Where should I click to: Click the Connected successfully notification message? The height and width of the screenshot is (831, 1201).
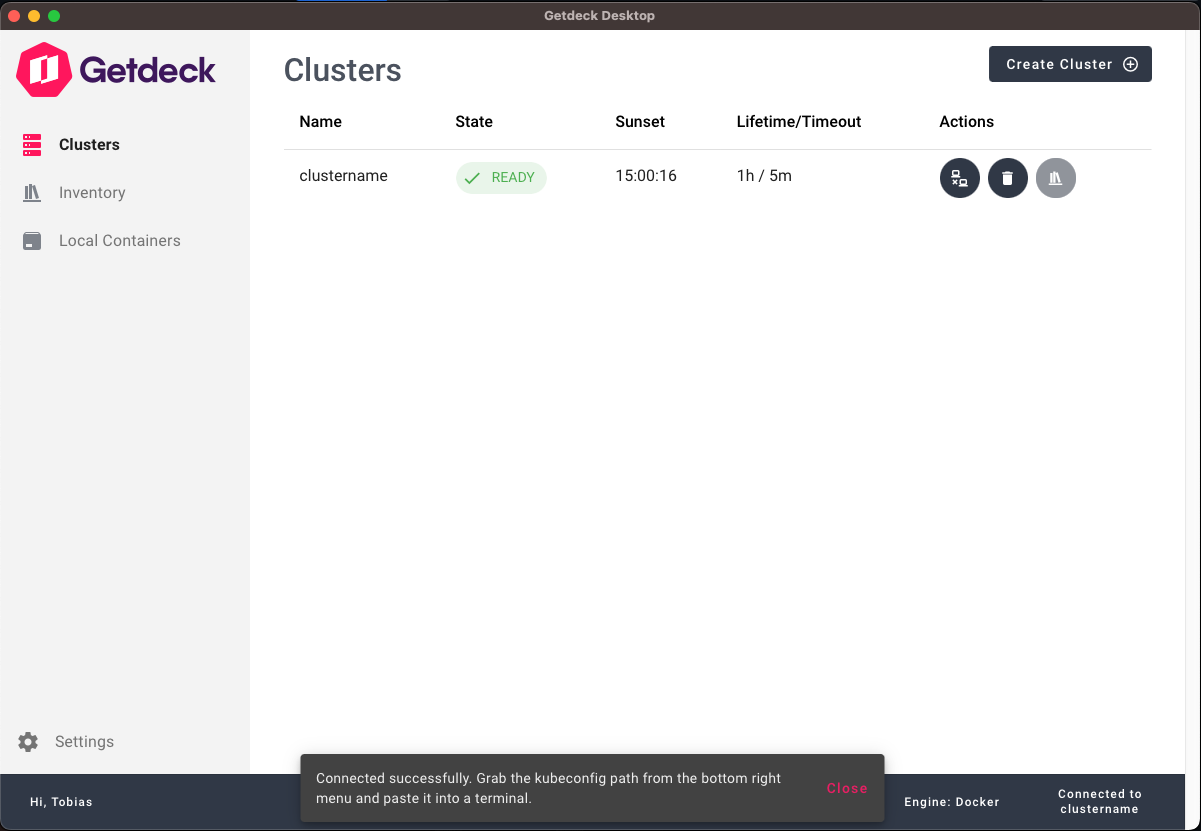549,788
